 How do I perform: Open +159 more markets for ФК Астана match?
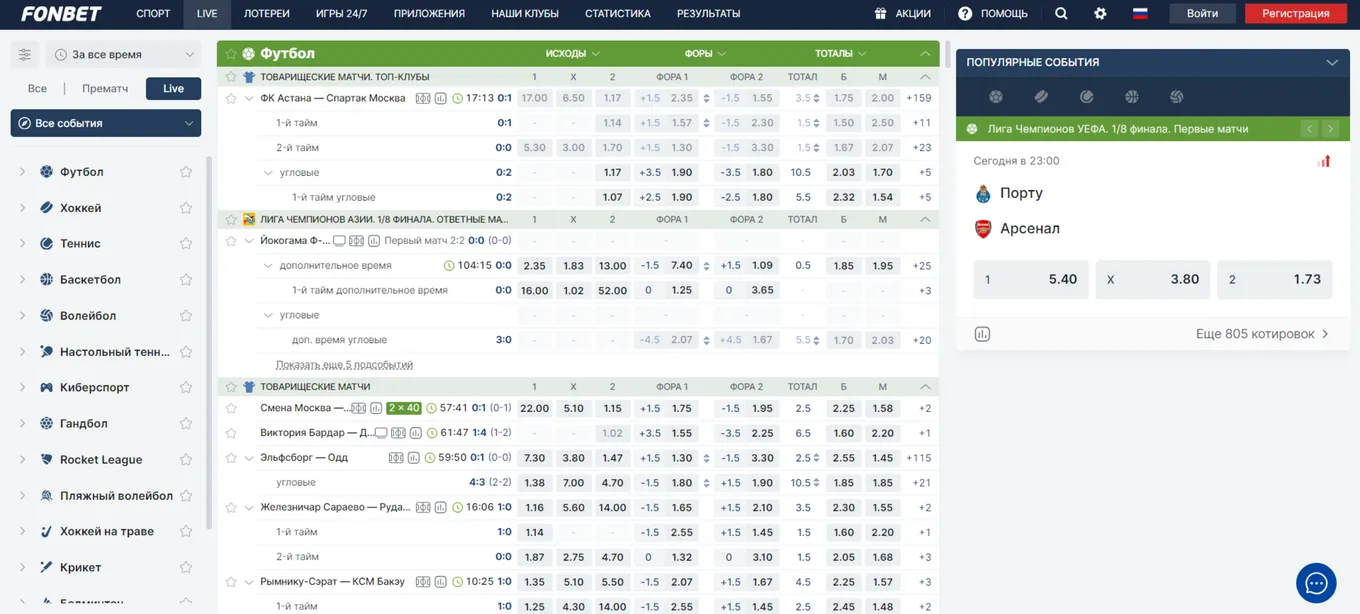point(919,98)
